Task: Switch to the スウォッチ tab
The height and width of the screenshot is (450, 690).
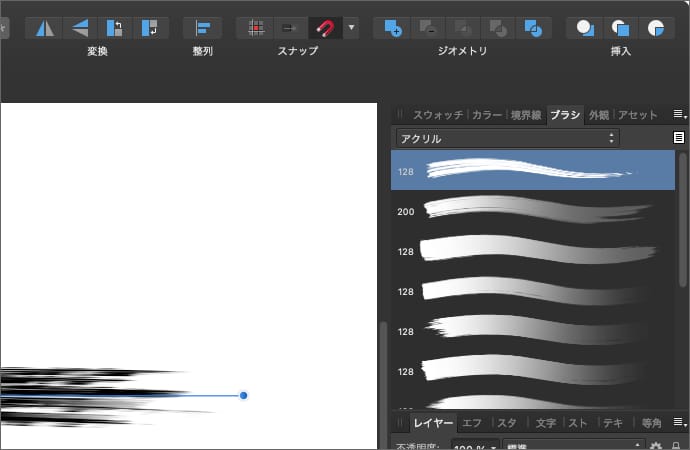Action: point(436,115)
